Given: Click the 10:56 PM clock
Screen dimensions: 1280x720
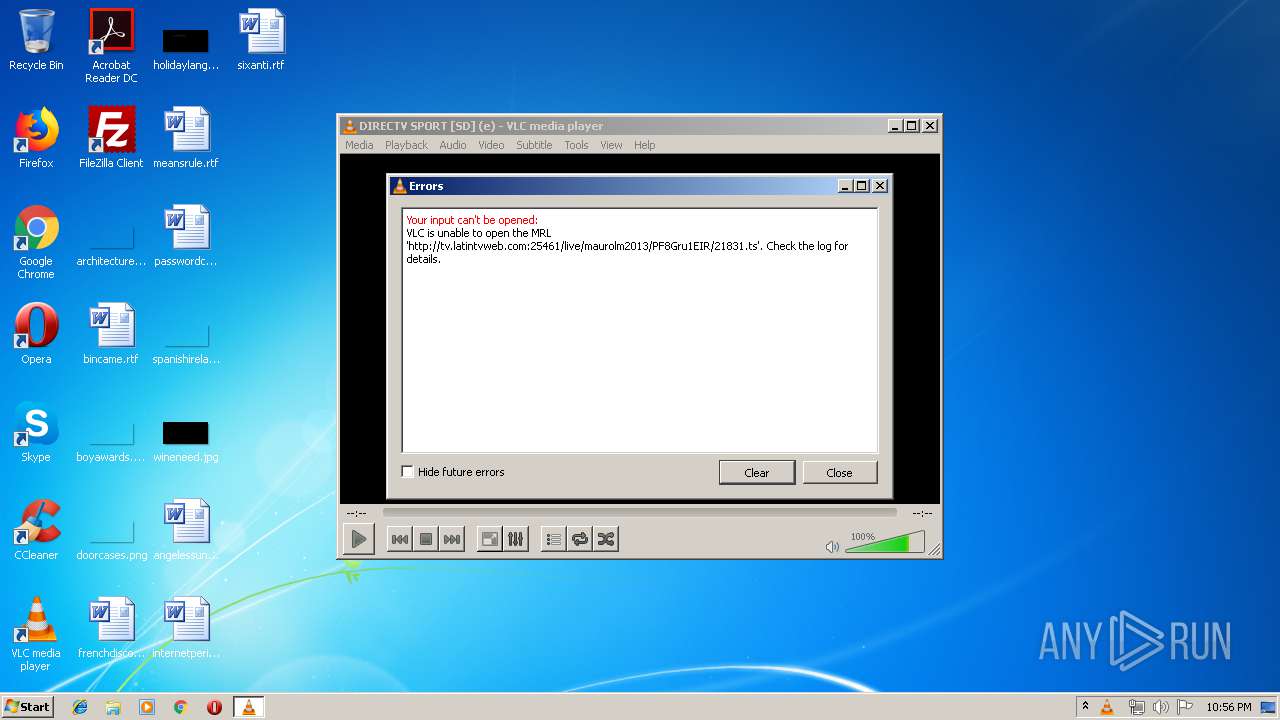Looking at the screenshot, I should (1228, 707).
